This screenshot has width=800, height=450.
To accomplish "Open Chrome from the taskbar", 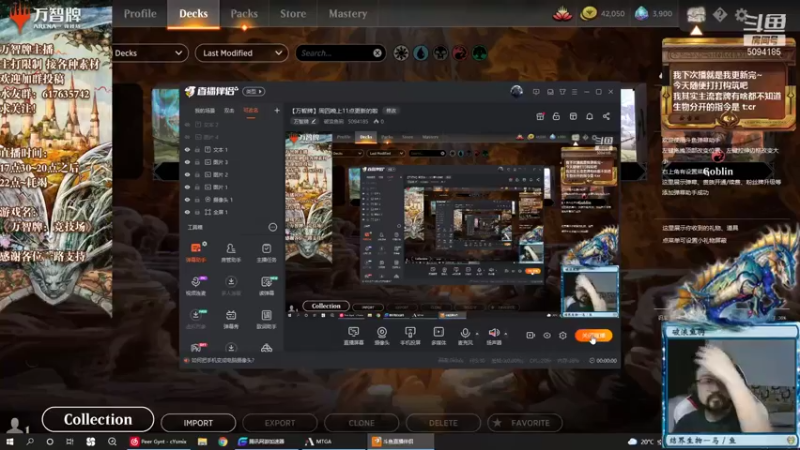I will coord(223,441).
